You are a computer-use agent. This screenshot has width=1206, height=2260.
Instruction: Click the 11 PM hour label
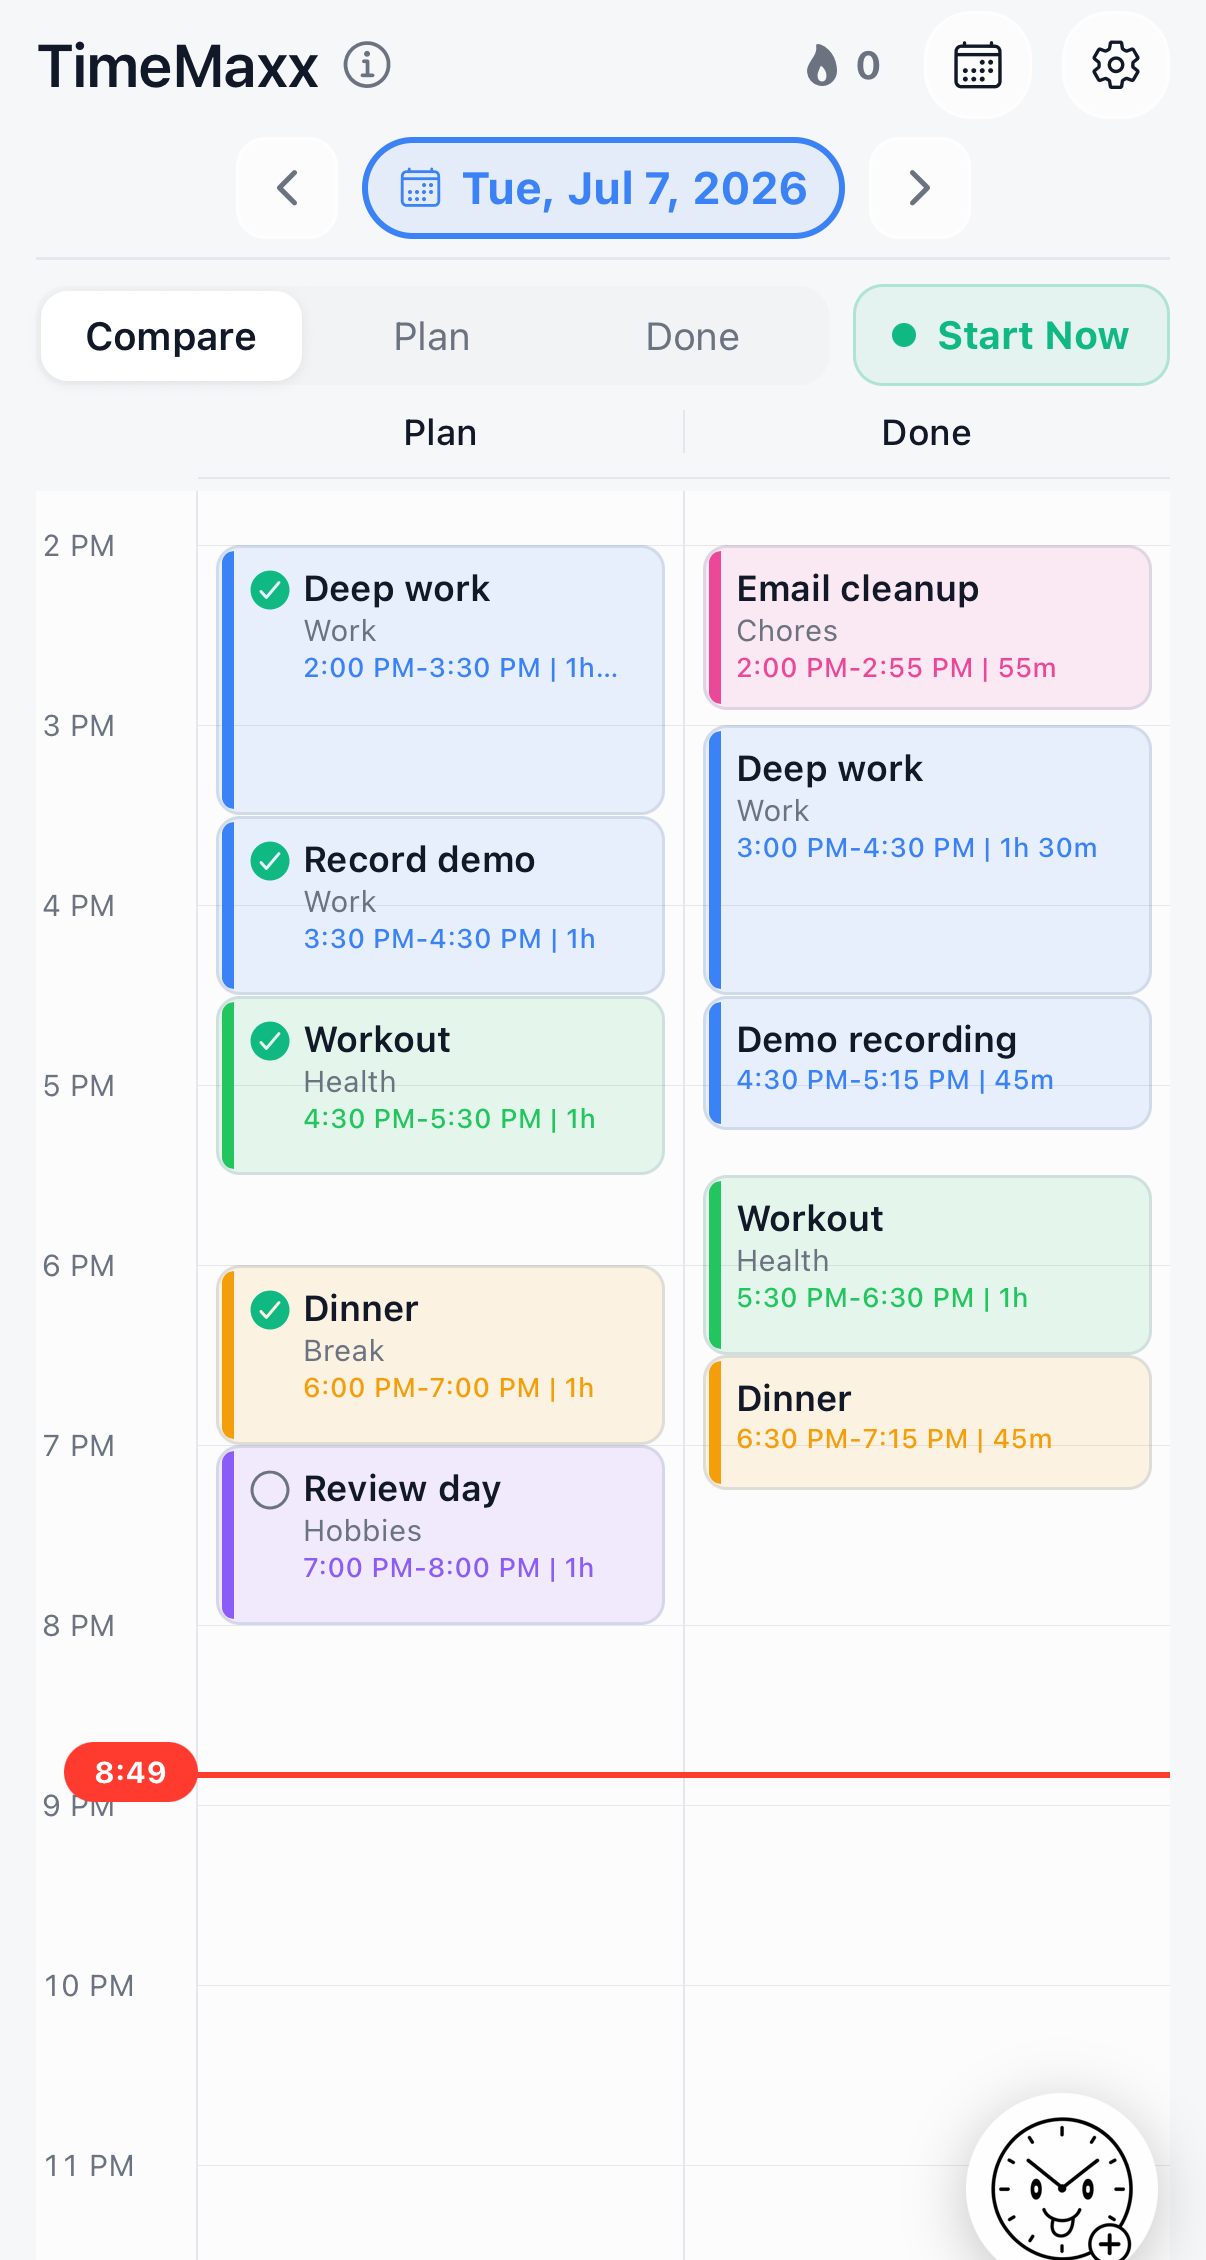89,2166
